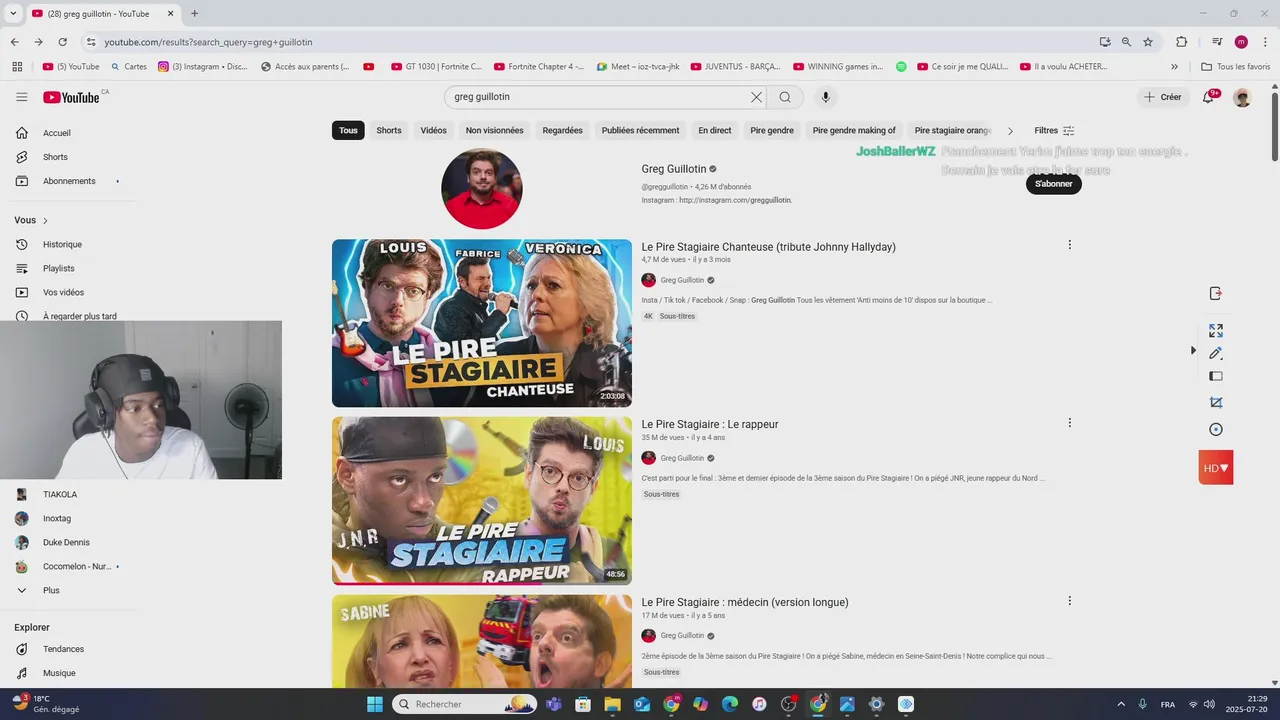Open options for Le Pire Stagiaire Chanteuse
This screenshot has width=1280, height=720.
[1069, 245]
